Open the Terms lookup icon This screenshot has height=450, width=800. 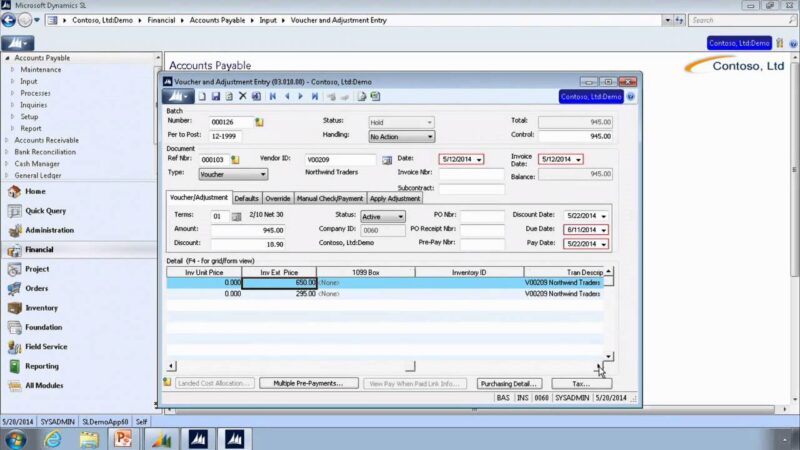pos(236,217)
